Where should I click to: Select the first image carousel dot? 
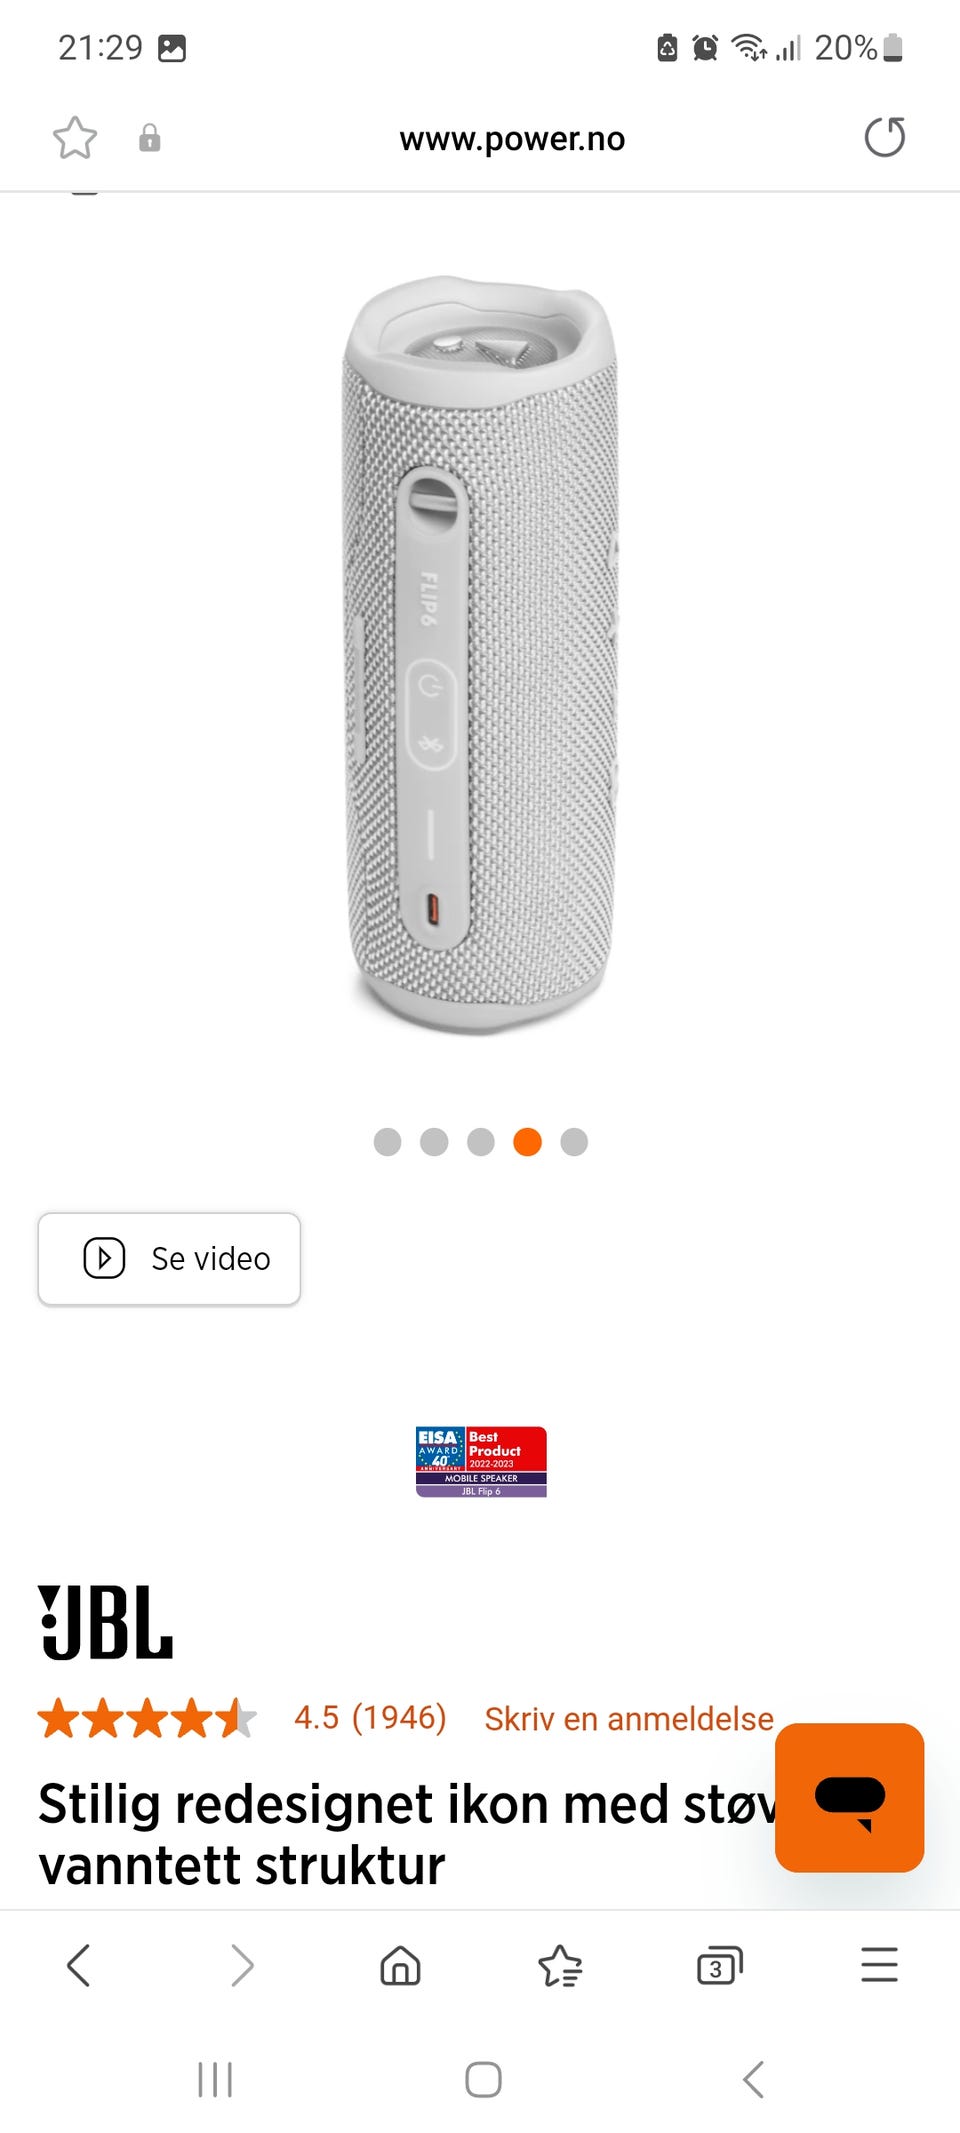387,1142
